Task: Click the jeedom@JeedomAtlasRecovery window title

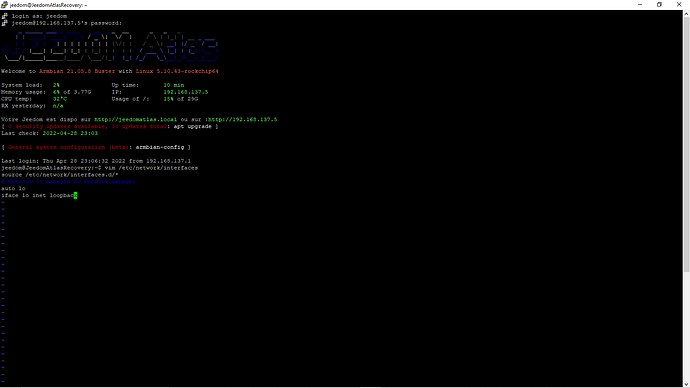Action: pyautogui.click(x=48, y=5)
